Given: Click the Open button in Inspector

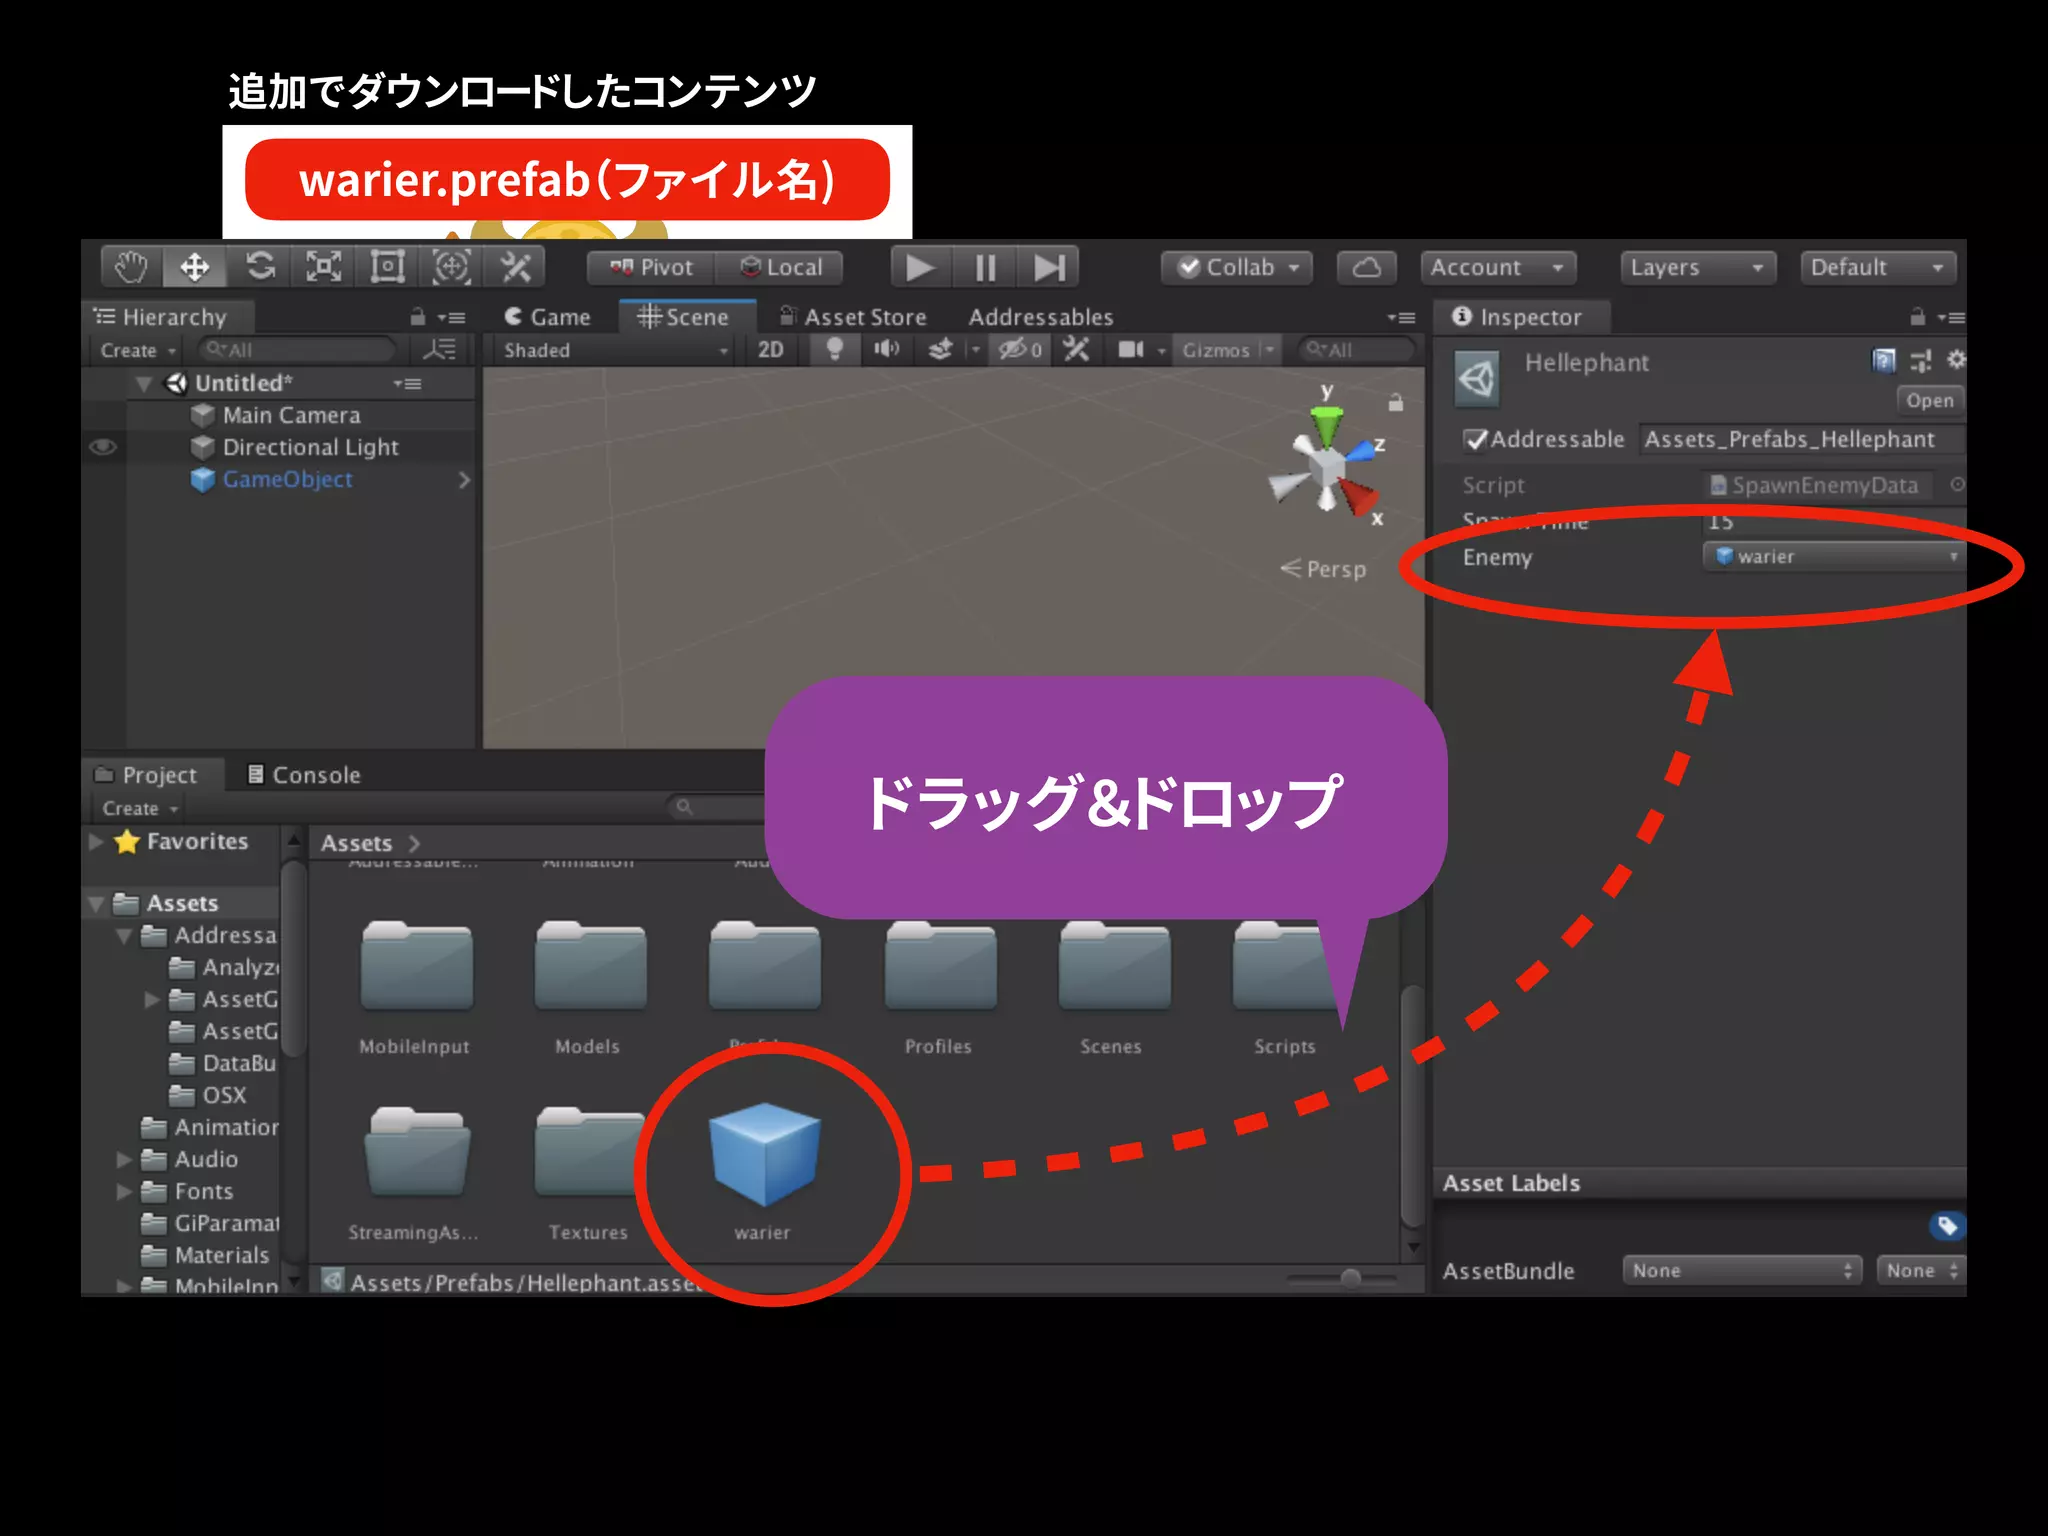Looking at the screenshot, I should (1929, 400).
